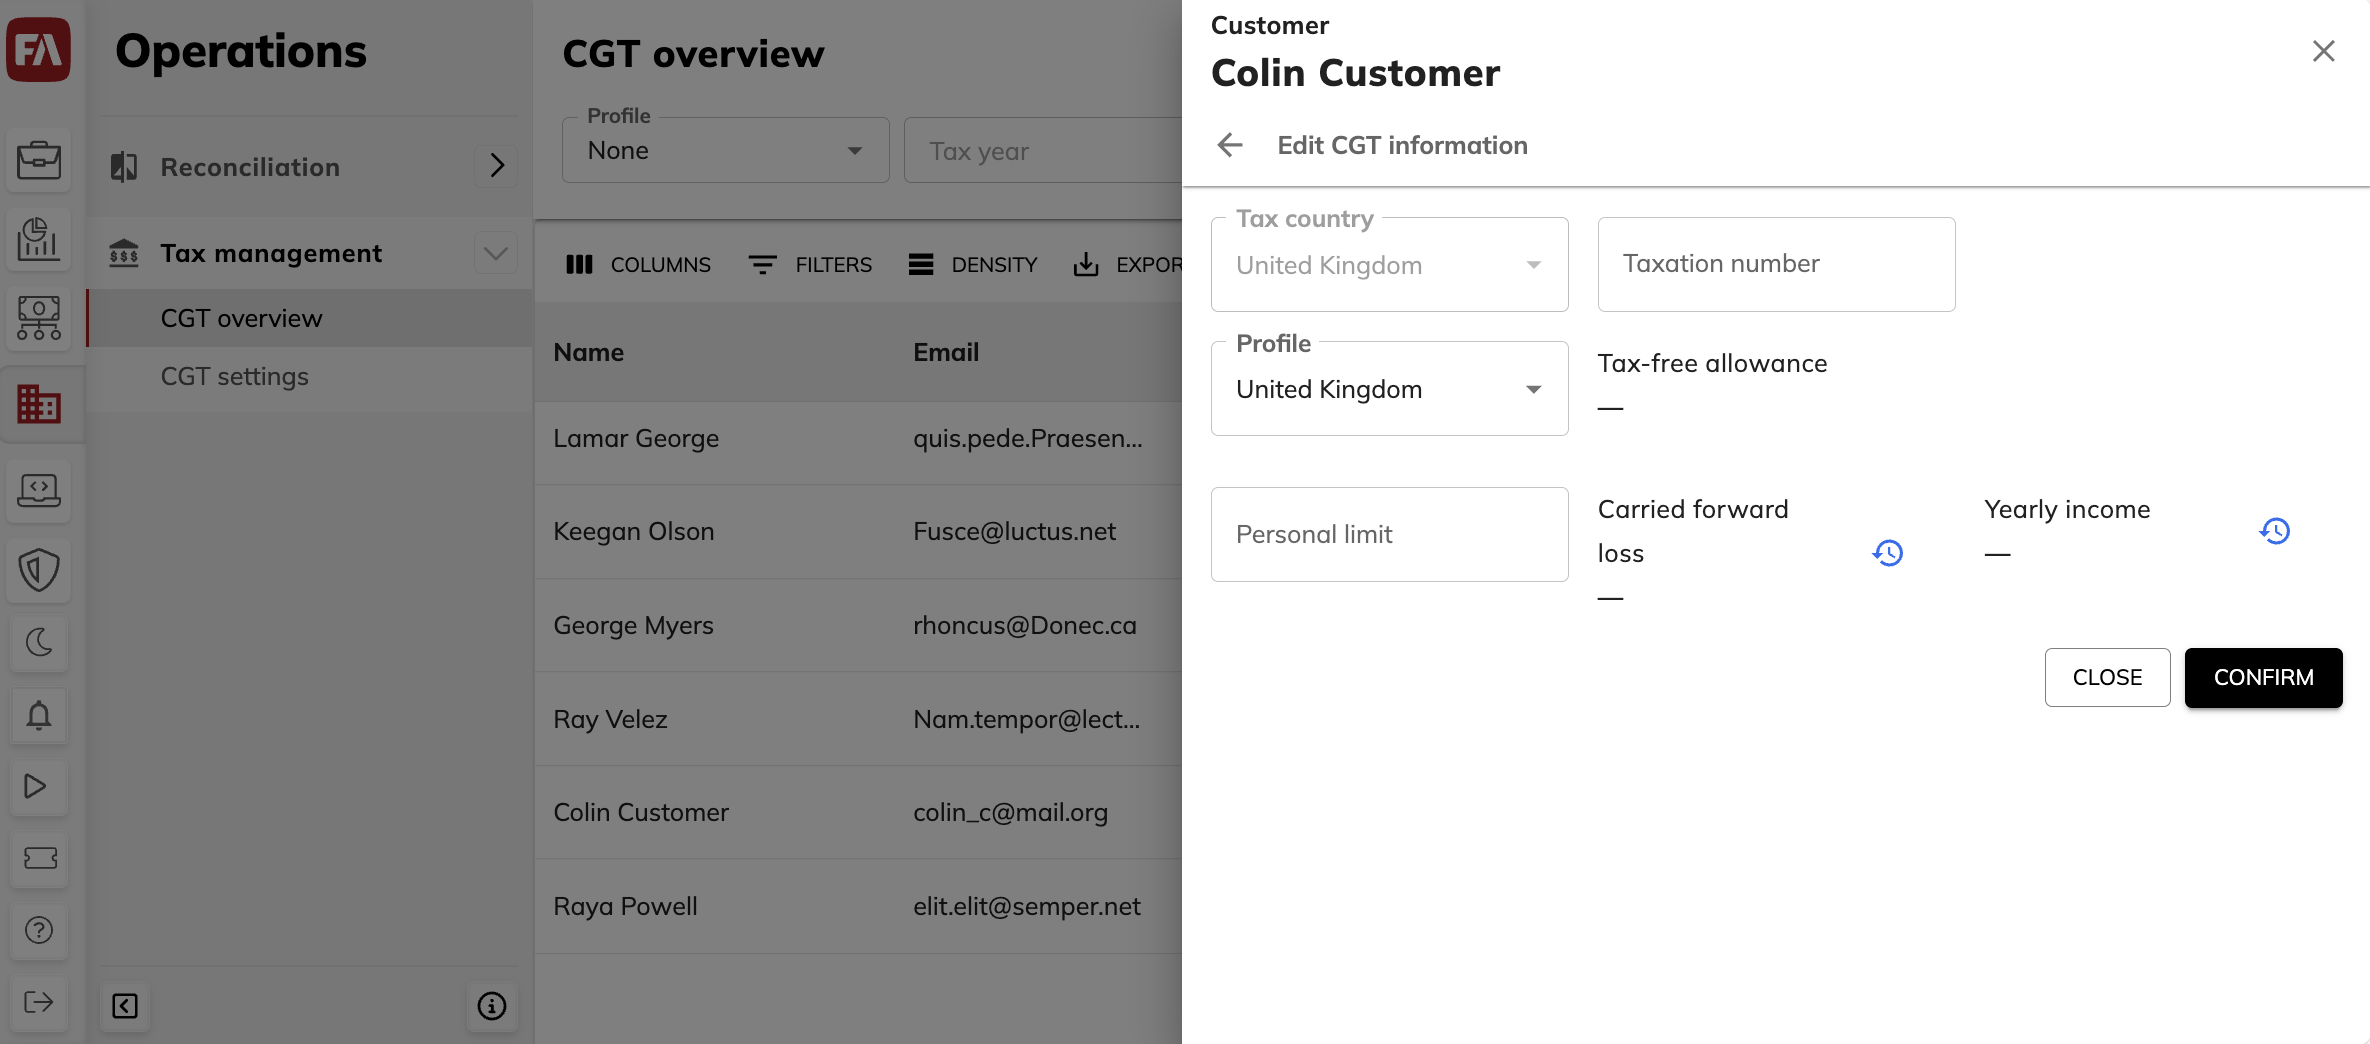The image size is (2370, 1044).
Task: Open the Tax country dropdown
Action: (x=1389, y=265)
